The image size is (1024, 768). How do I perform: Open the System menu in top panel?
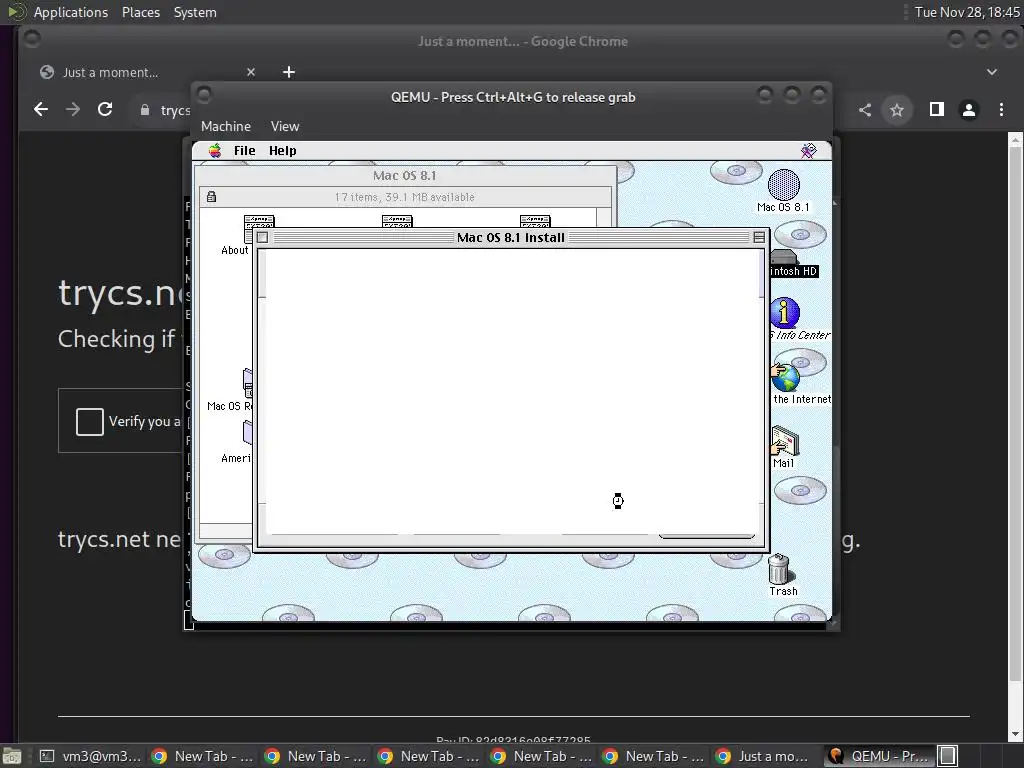pyautogui.click(x=195, y=12)
